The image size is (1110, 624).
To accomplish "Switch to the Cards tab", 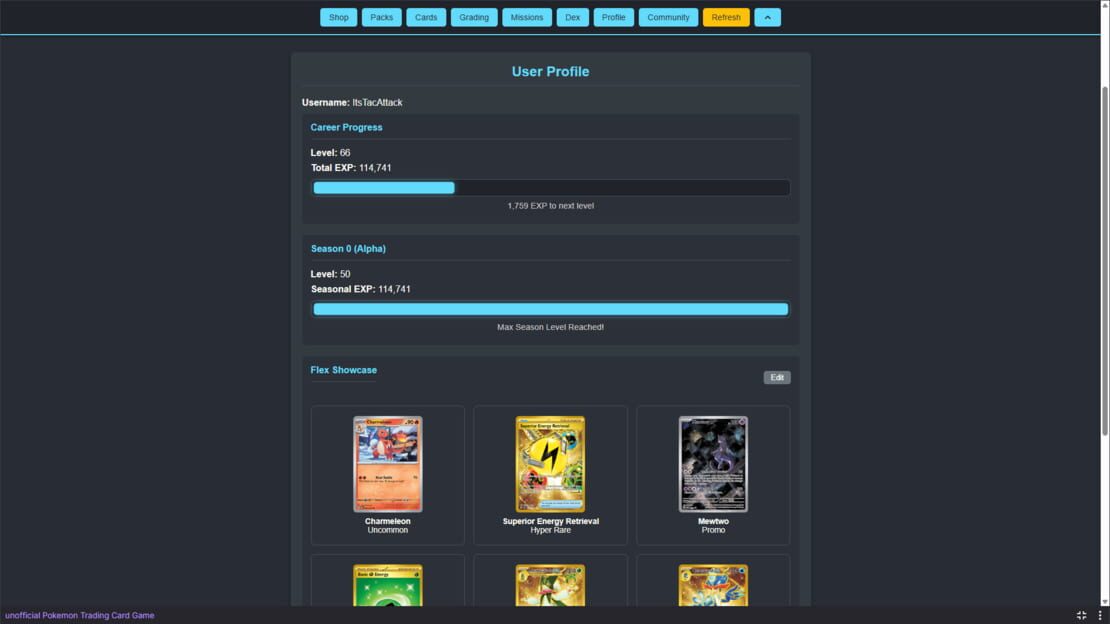I will point(426,17).
